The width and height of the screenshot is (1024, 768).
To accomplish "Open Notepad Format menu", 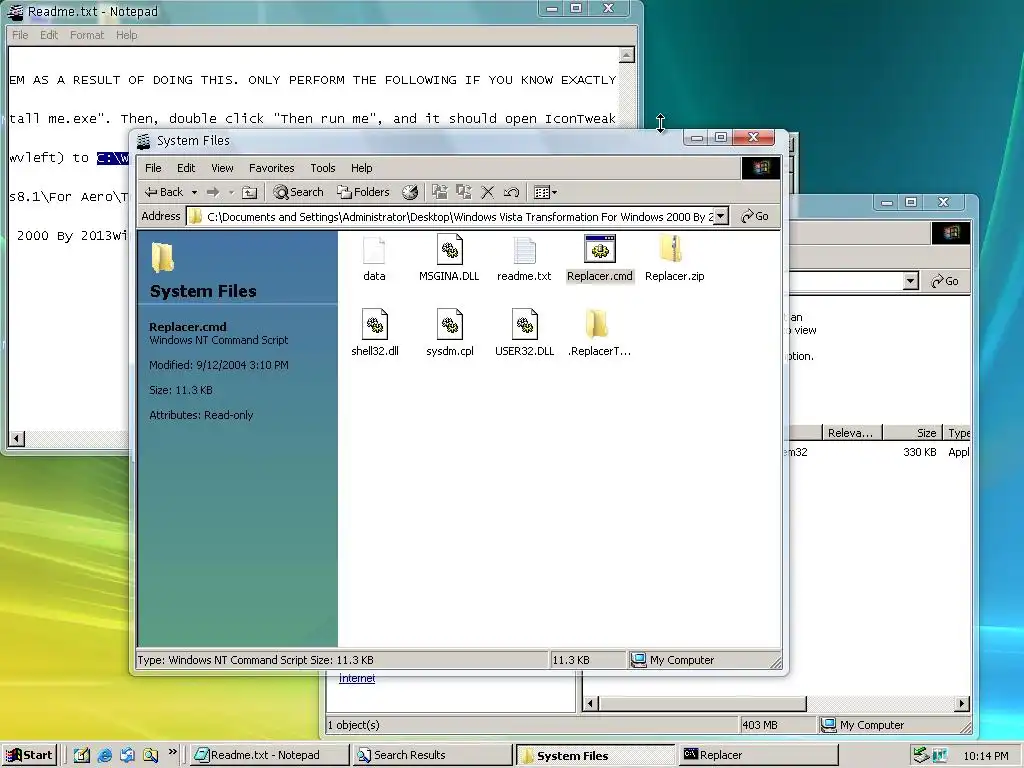I will pos(87,35).
